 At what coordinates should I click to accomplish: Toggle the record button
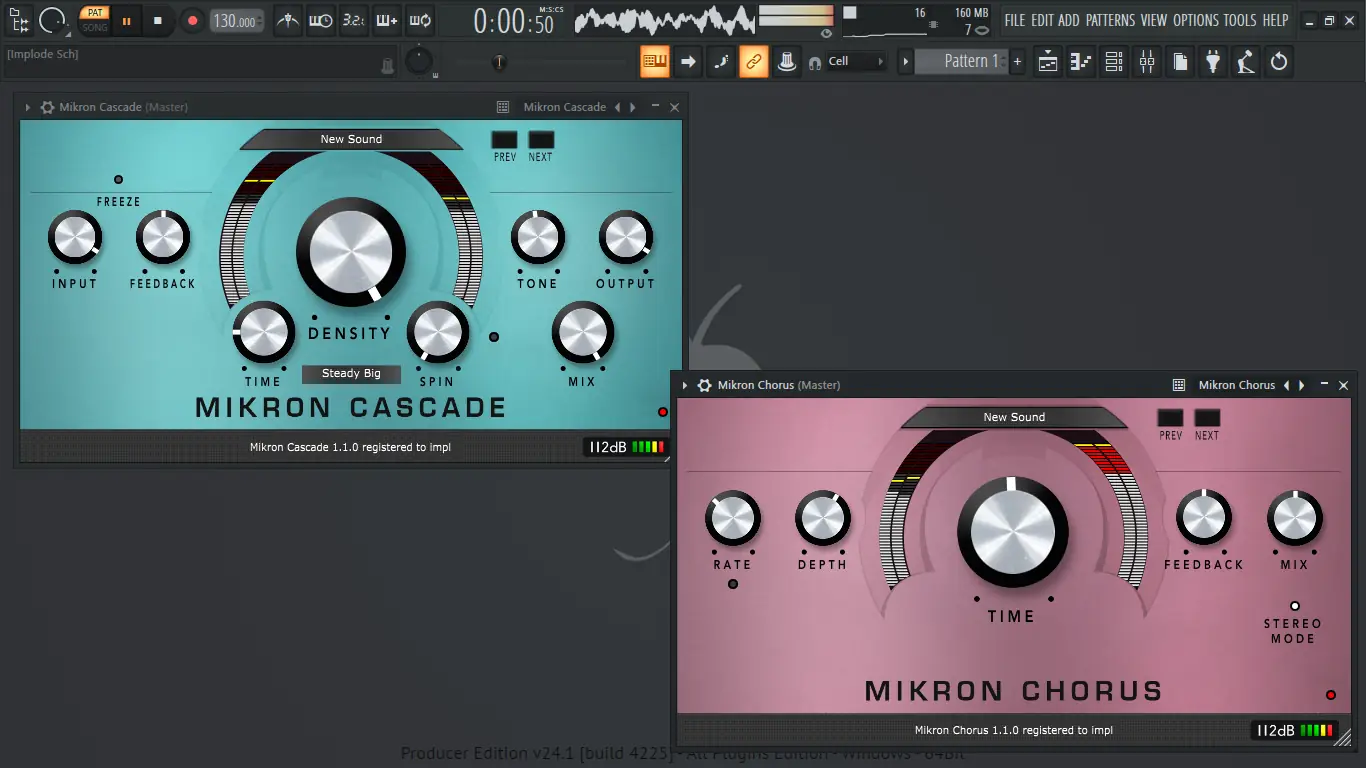click(192, 20)
